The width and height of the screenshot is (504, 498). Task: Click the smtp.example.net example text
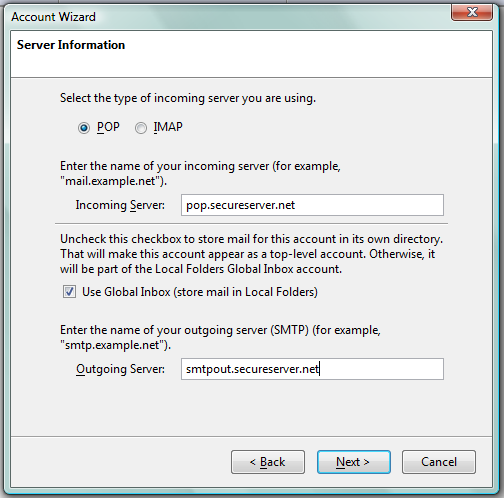115,345
